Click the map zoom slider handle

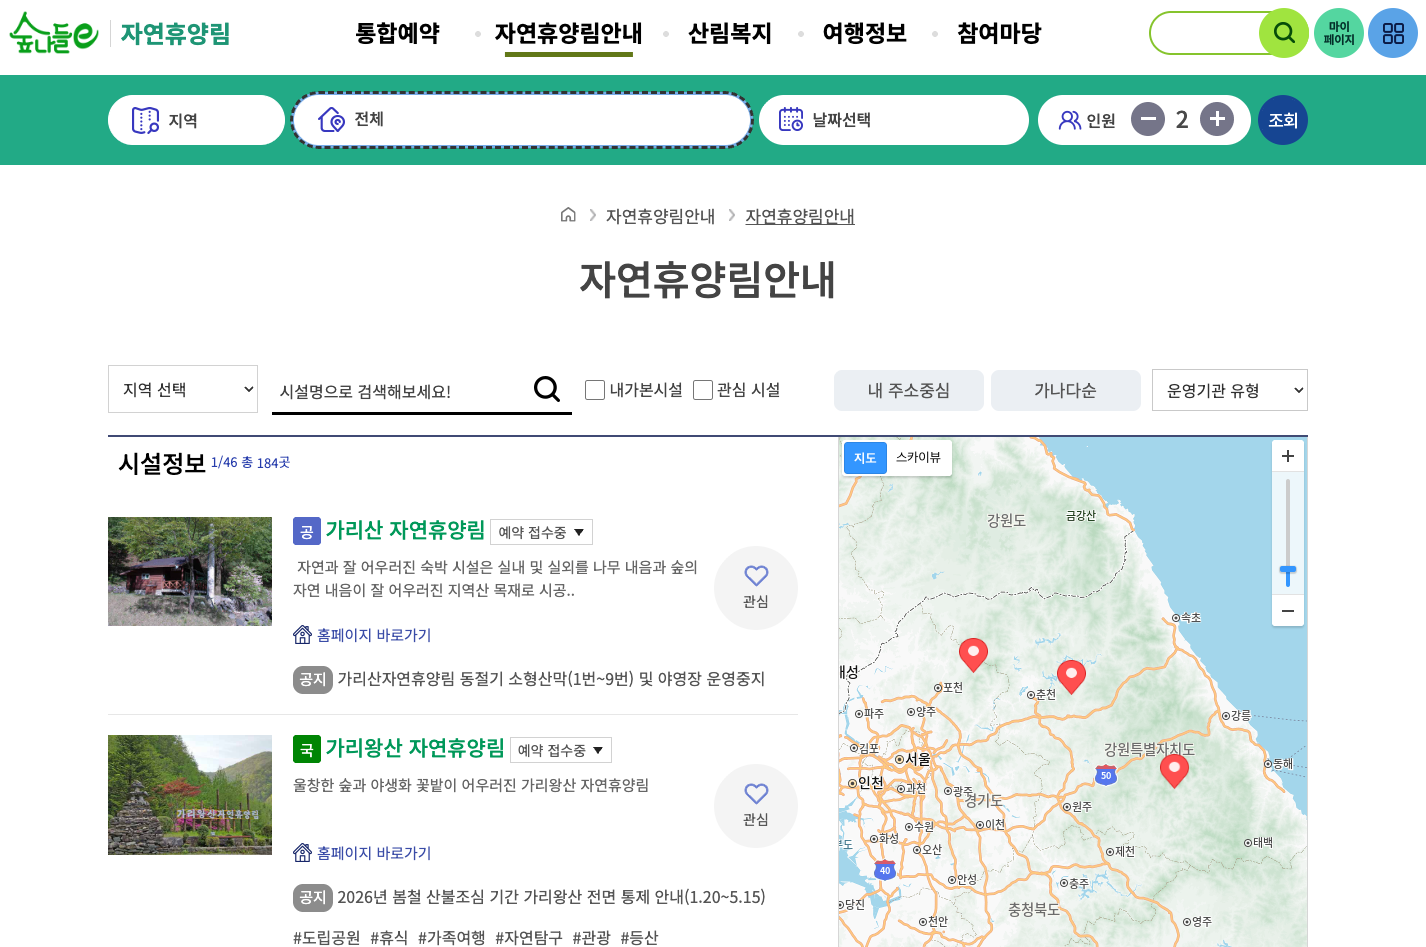tap(1288, 574)
